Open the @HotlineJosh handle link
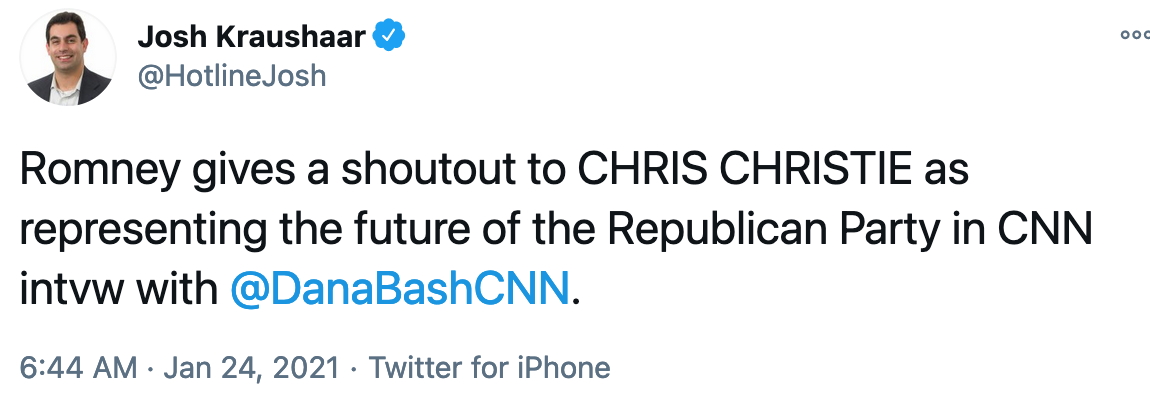The image size is (1150, 396). 232,76
